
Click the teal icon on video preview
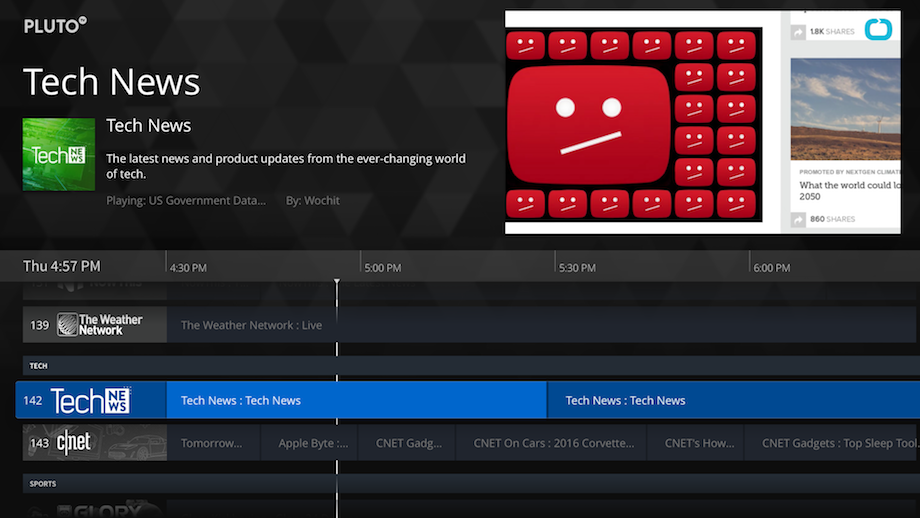click(878, 30)
